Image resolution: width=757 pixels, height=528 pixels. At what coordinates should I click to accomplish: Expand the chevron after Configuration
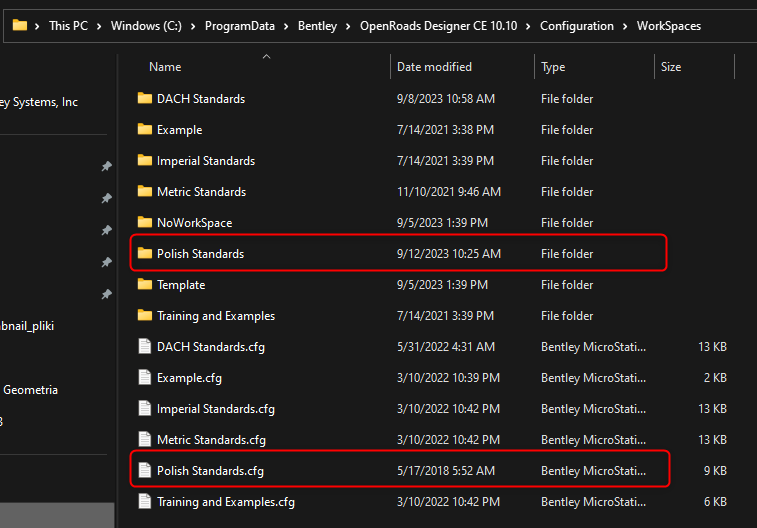click(x=625, y=27)
